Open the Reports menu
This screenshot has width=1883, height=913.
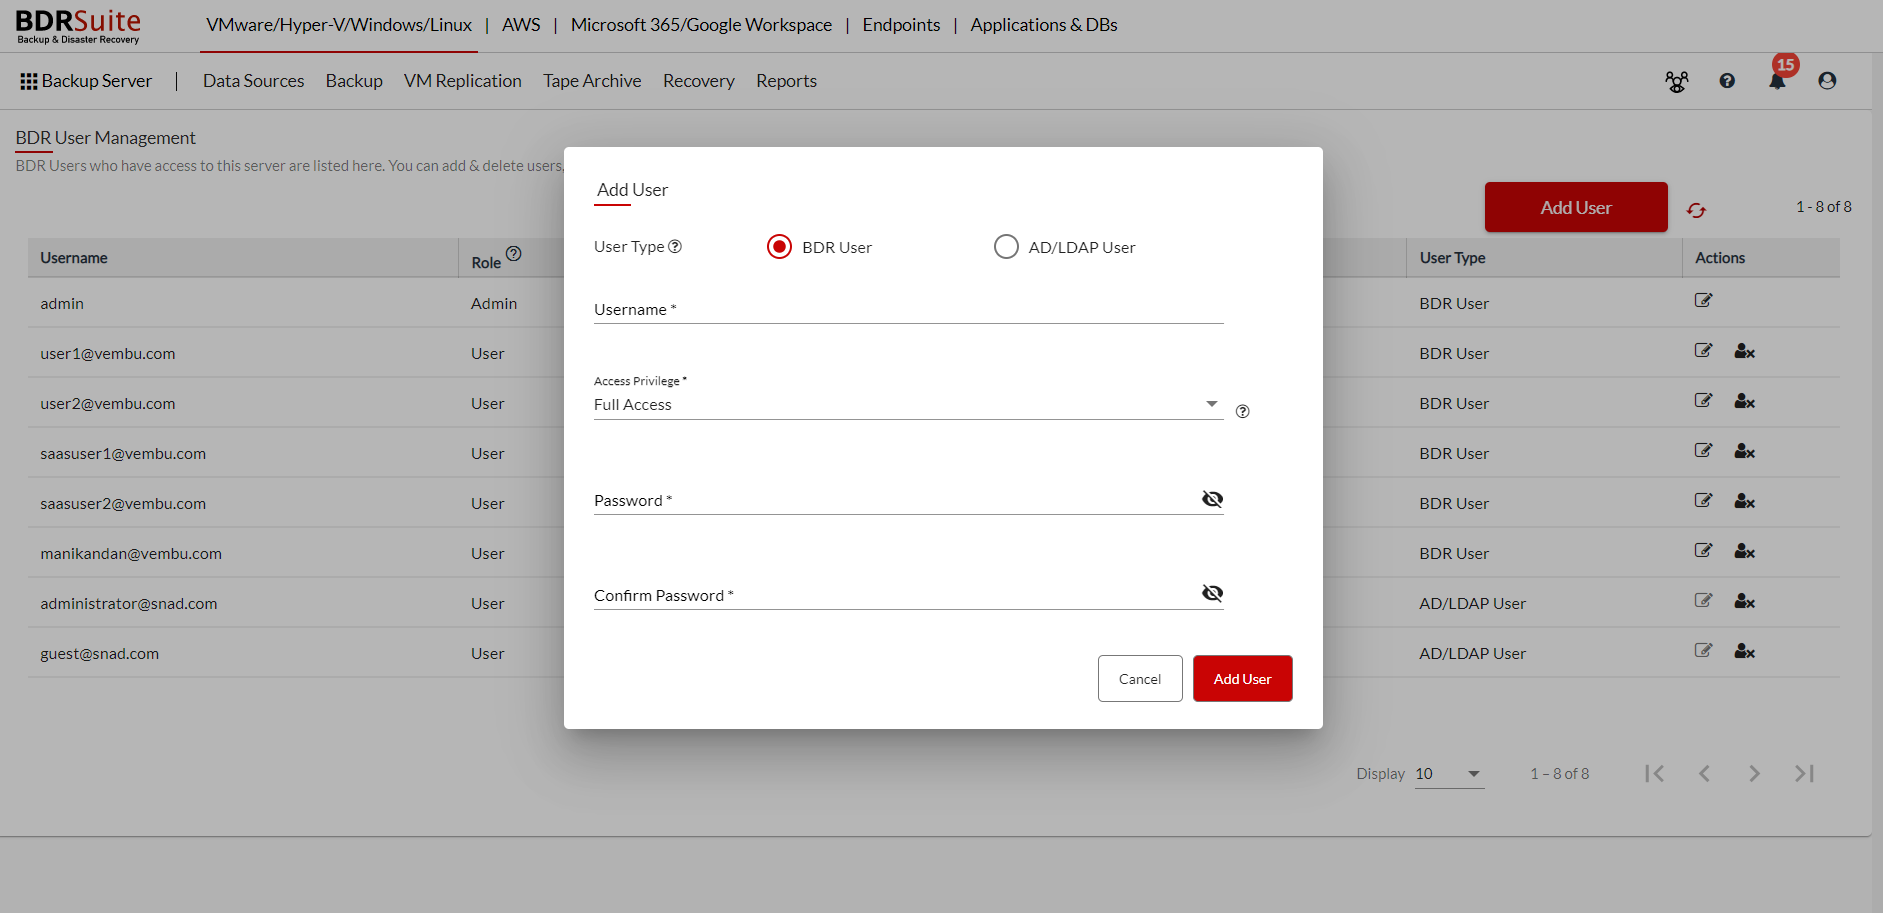786,81
